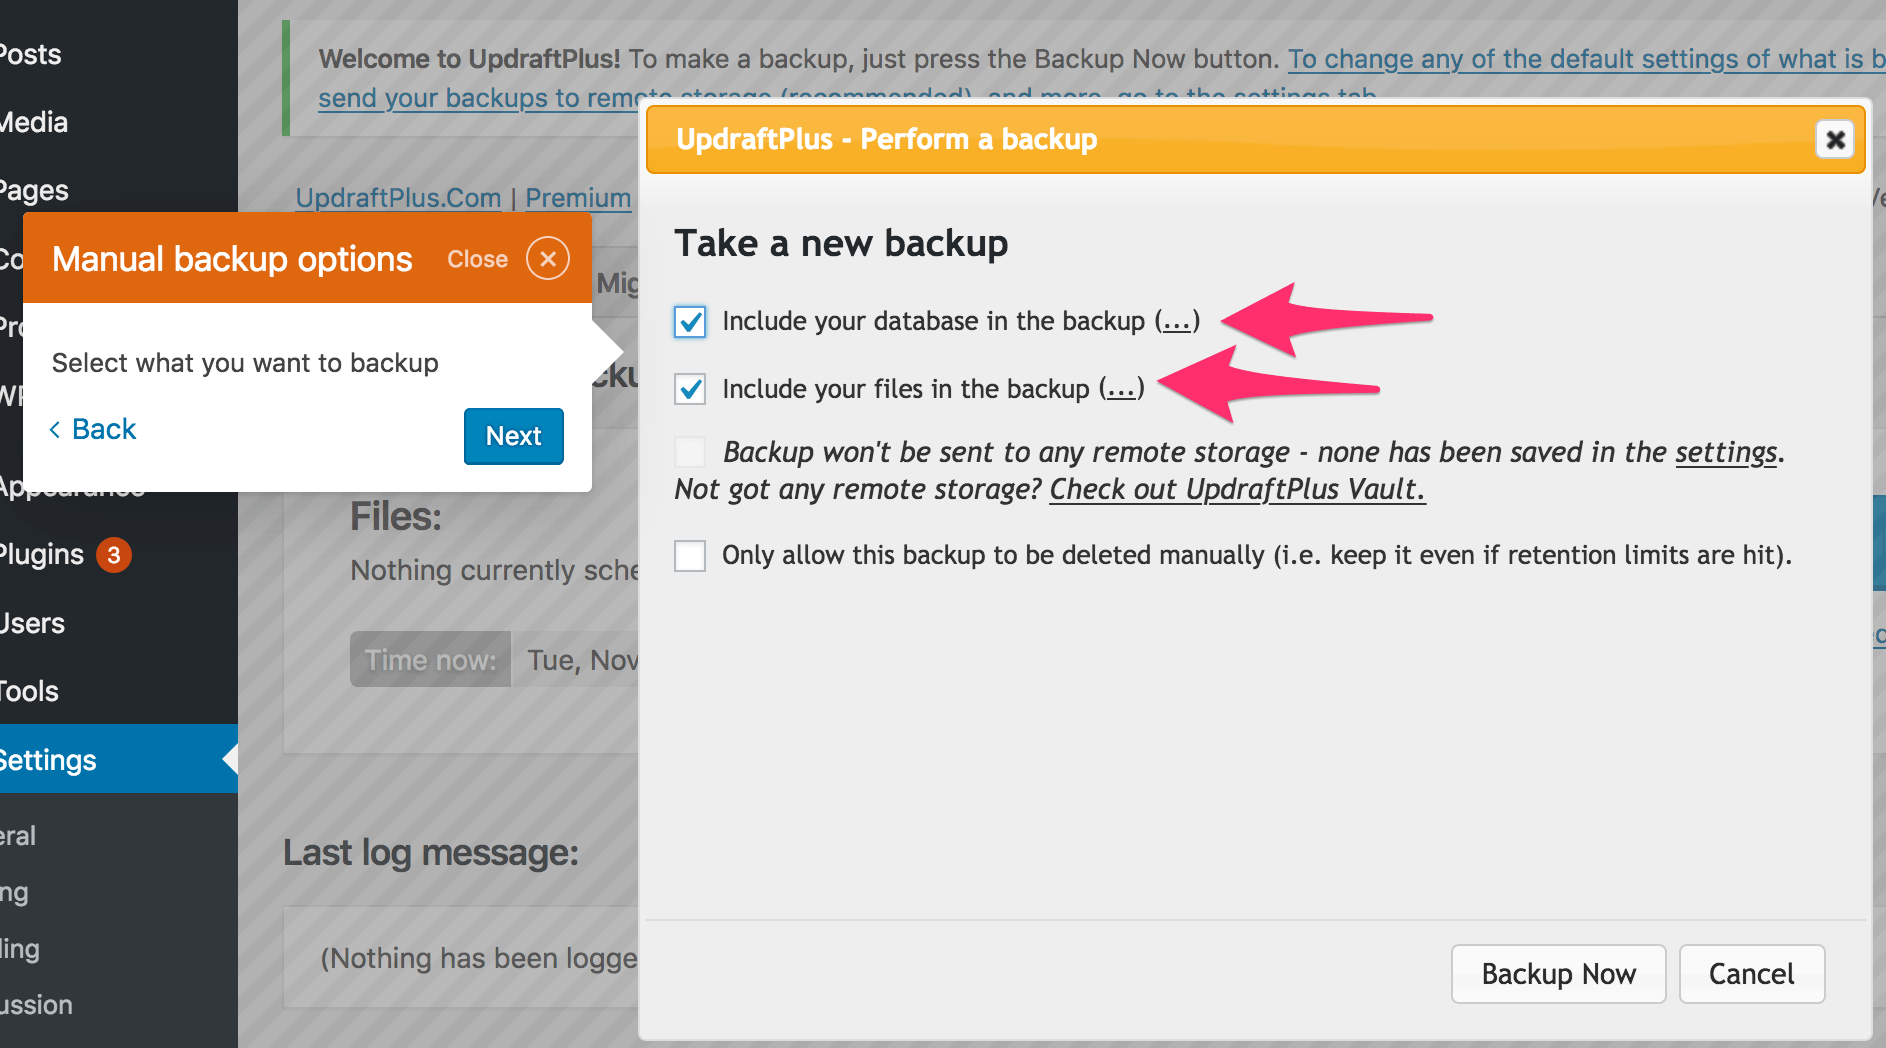The height and width of the screenshot is (1048, 1886).
Task: Click the Backup Now button
Action: click(1558, 974)
